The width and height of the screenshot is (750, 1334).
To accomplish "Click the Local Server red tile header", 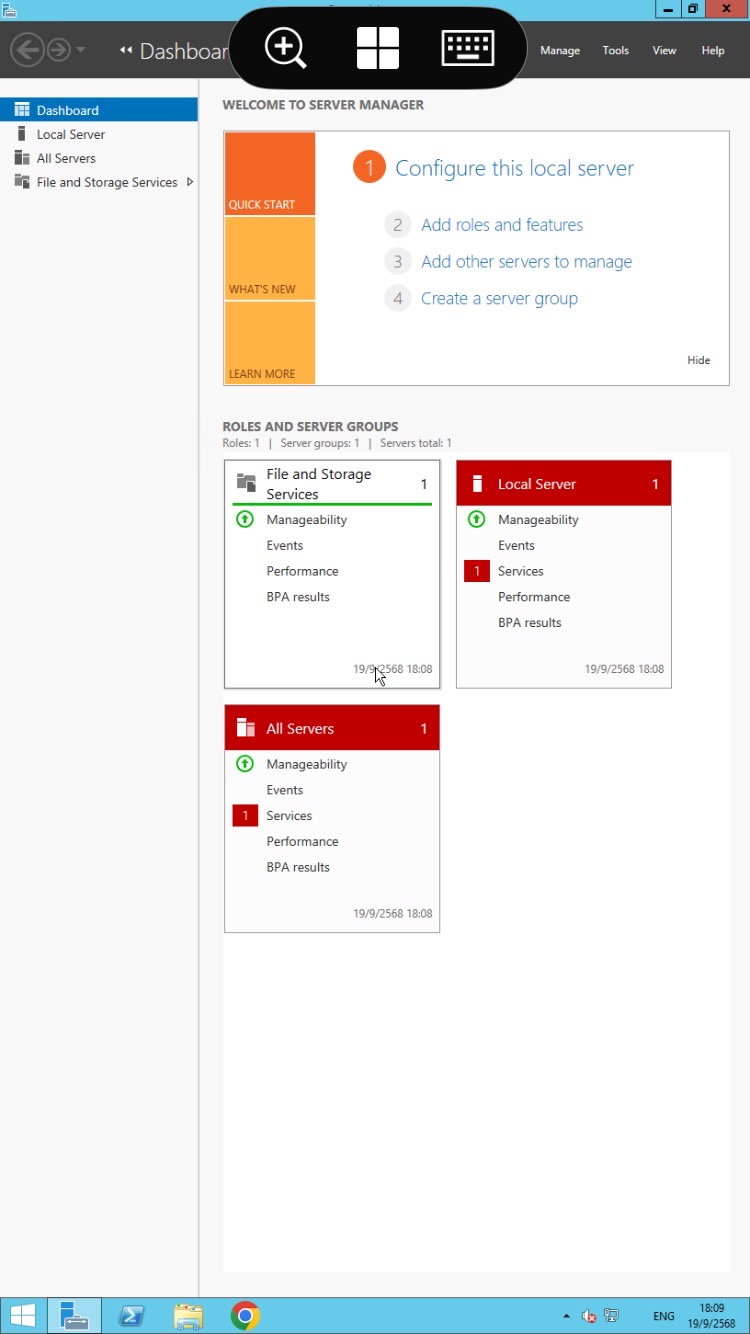I will [564, 484].
